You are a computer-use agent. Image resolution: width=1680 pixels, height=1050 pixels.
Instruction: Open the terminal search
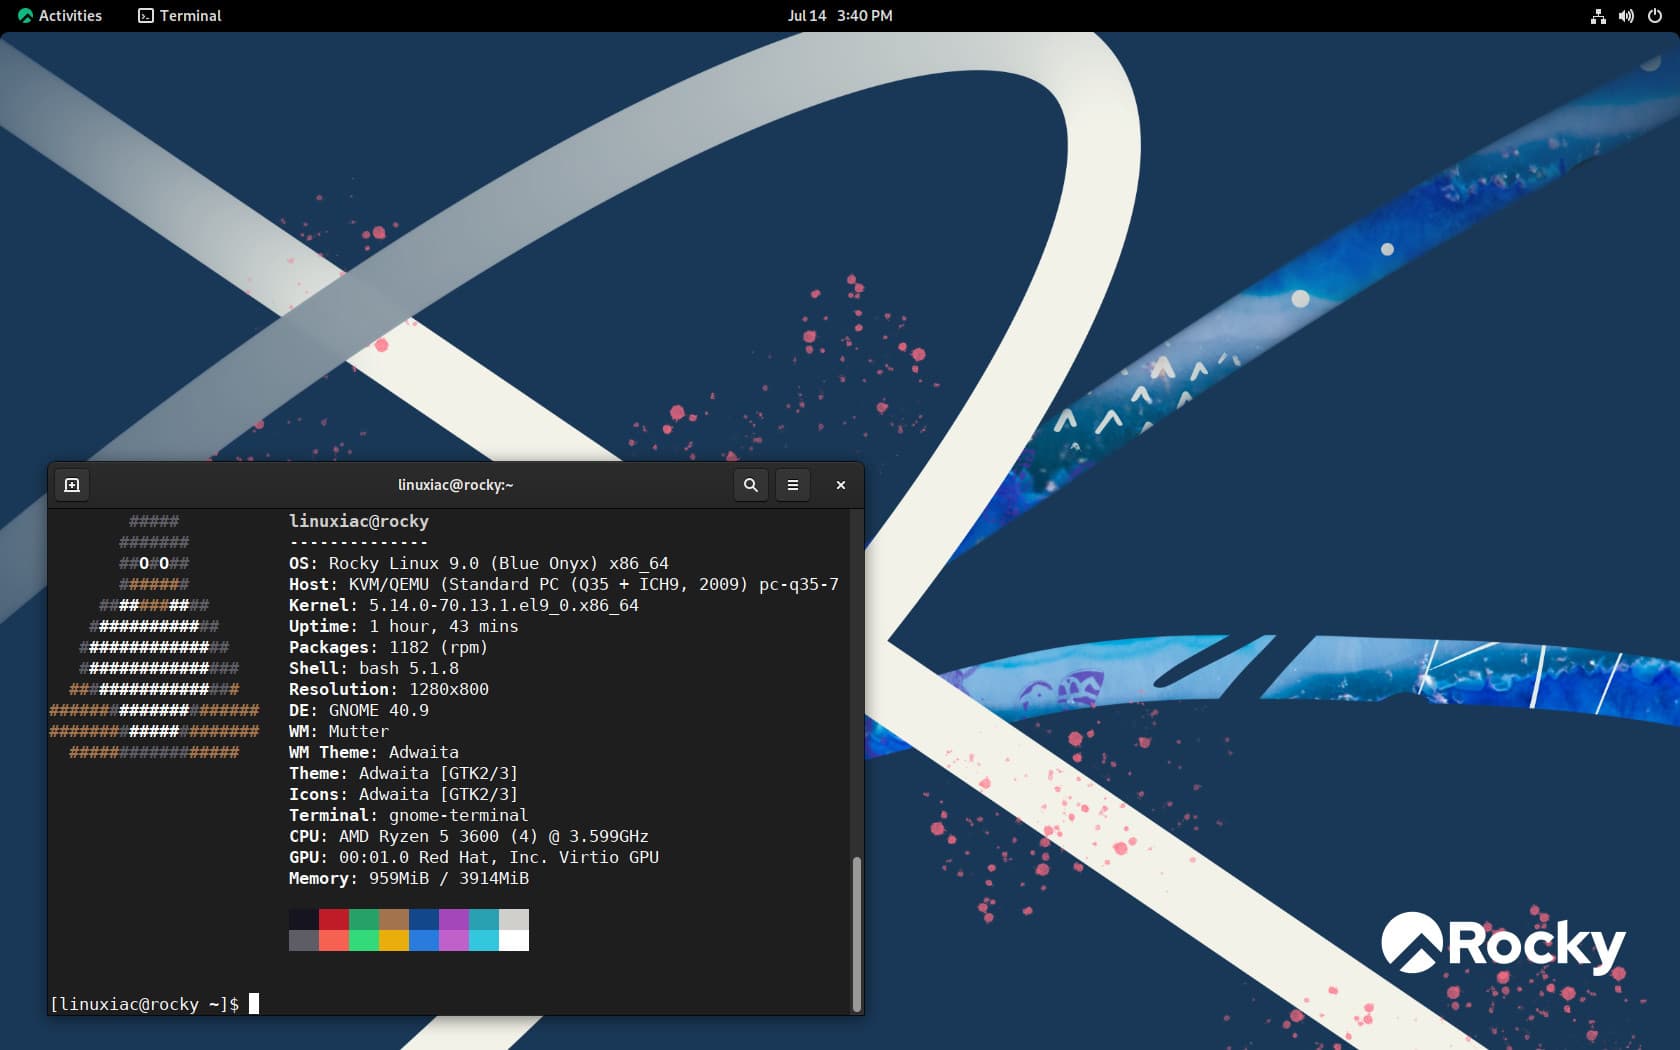point(750,485)
